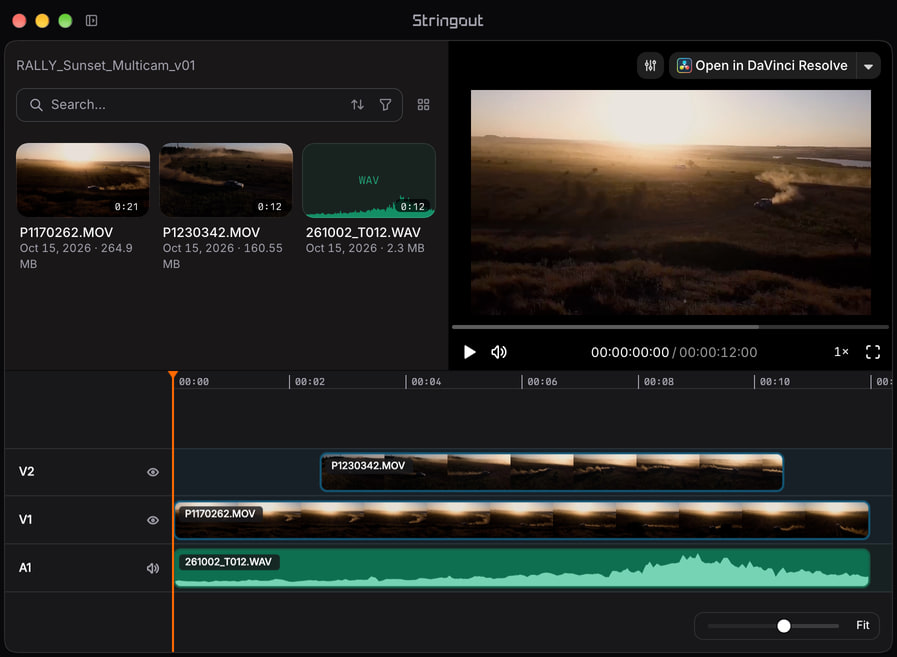
Task: Click the 00:08 ruler mark
Action: pyautogui.click(x=658, y=382)
